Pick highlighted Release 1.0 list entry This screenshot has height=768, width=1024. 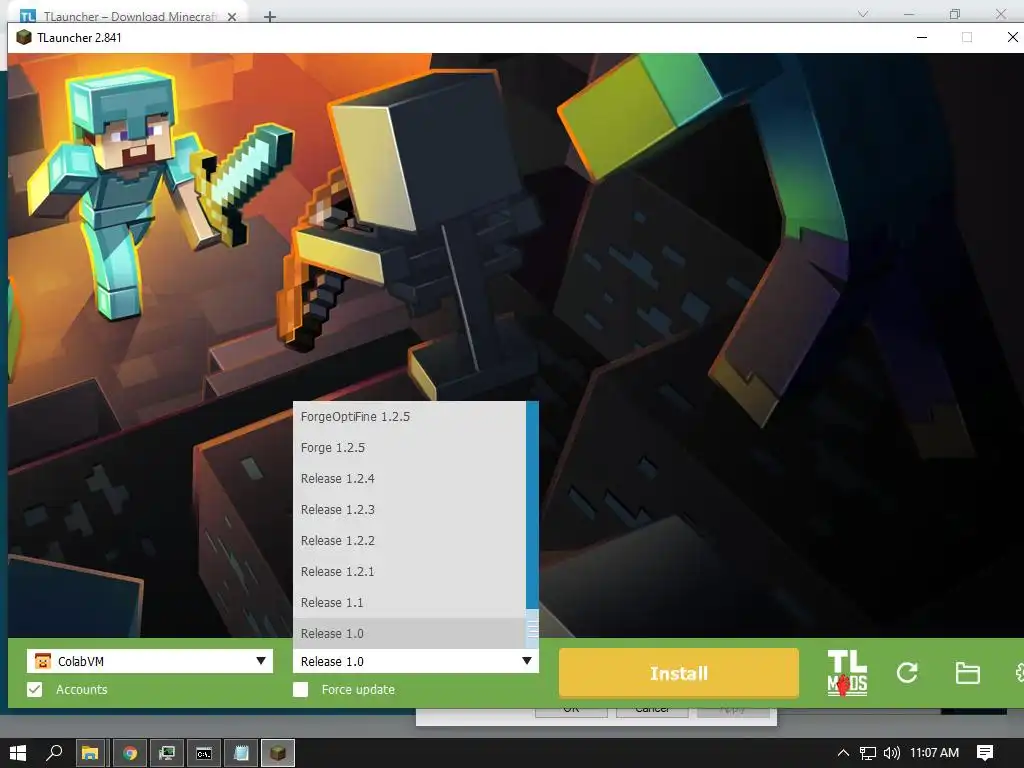[409, 633]
